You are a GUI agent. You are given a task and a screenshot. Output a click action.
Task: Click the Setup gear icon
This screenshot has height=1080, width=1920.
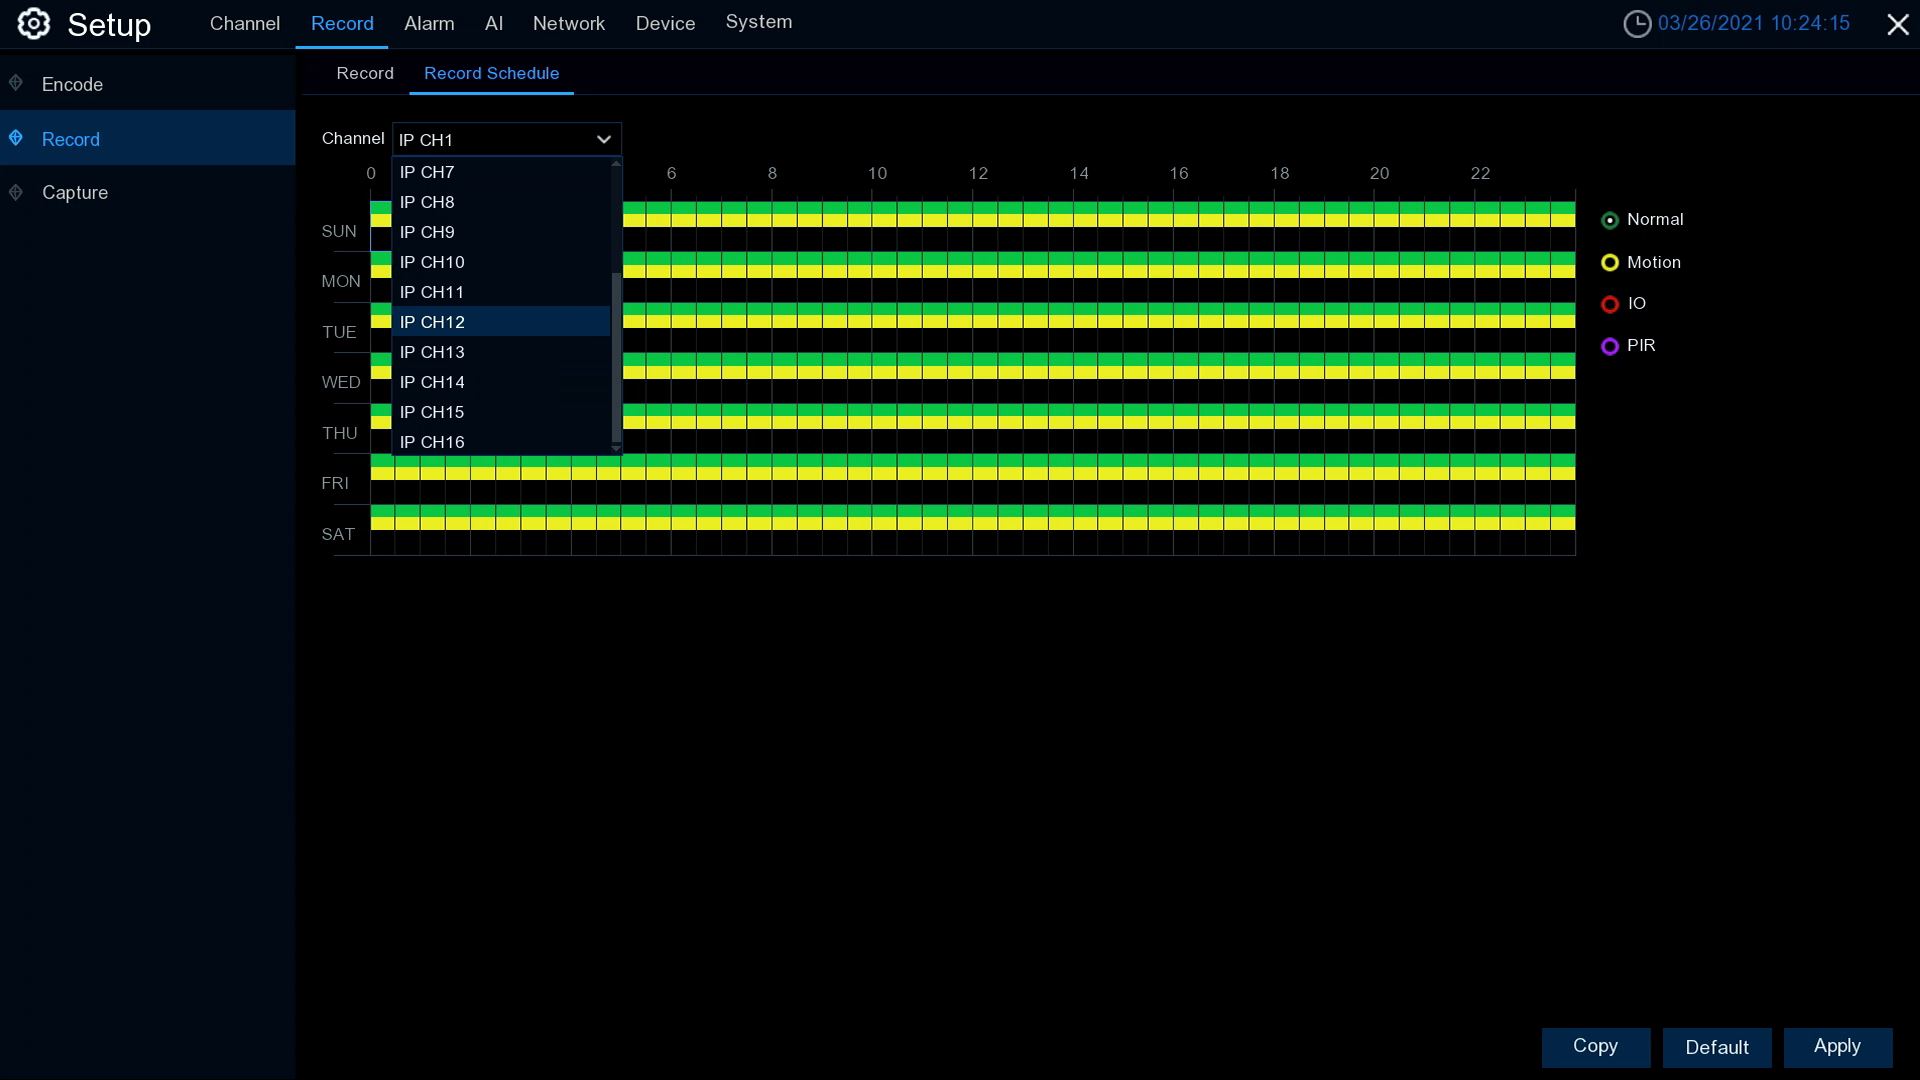pyautogui.click(x=33, y=24)
